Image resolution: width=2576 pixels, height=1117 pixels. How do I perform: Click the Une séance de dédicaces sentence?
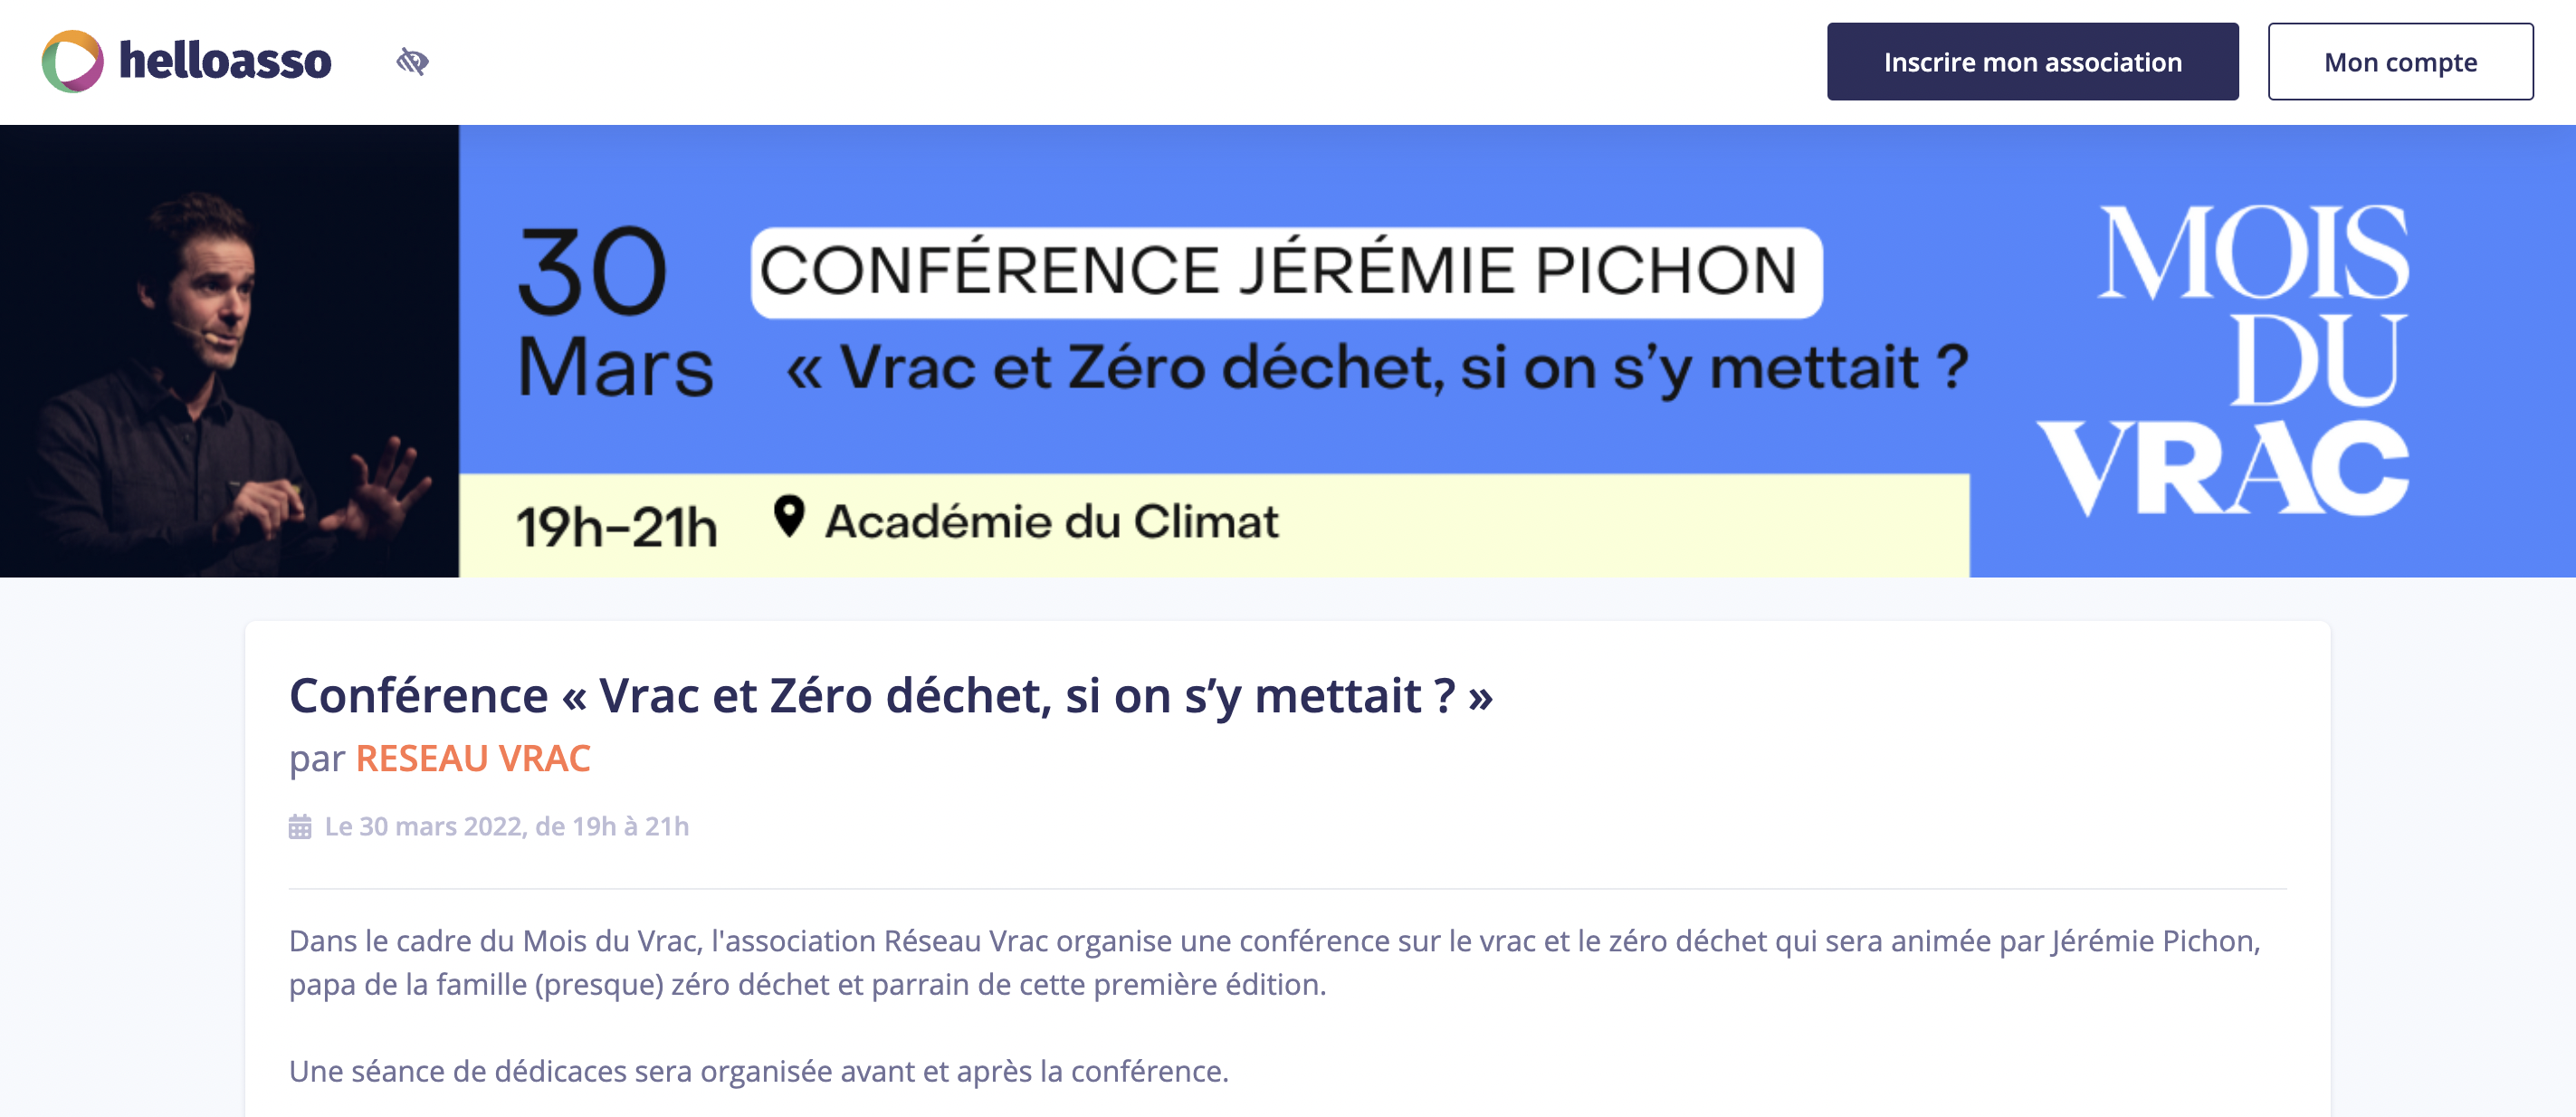[x=758, y=1071]
